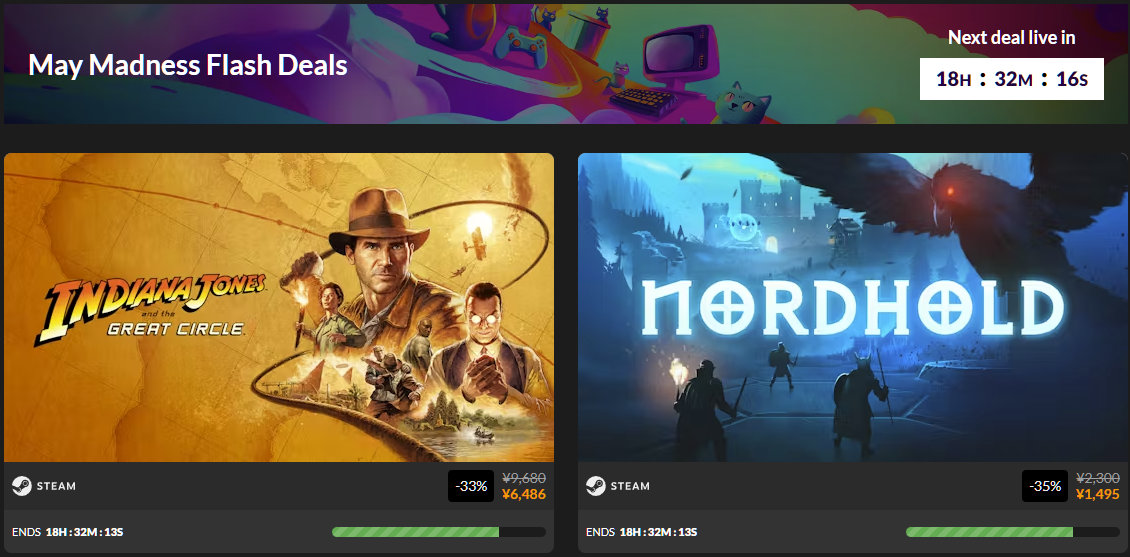Image resolution: width=1130 pixels, height=557 pixels.
Task: Select the ¥6,486 sale price
Action: pos(523,494)
